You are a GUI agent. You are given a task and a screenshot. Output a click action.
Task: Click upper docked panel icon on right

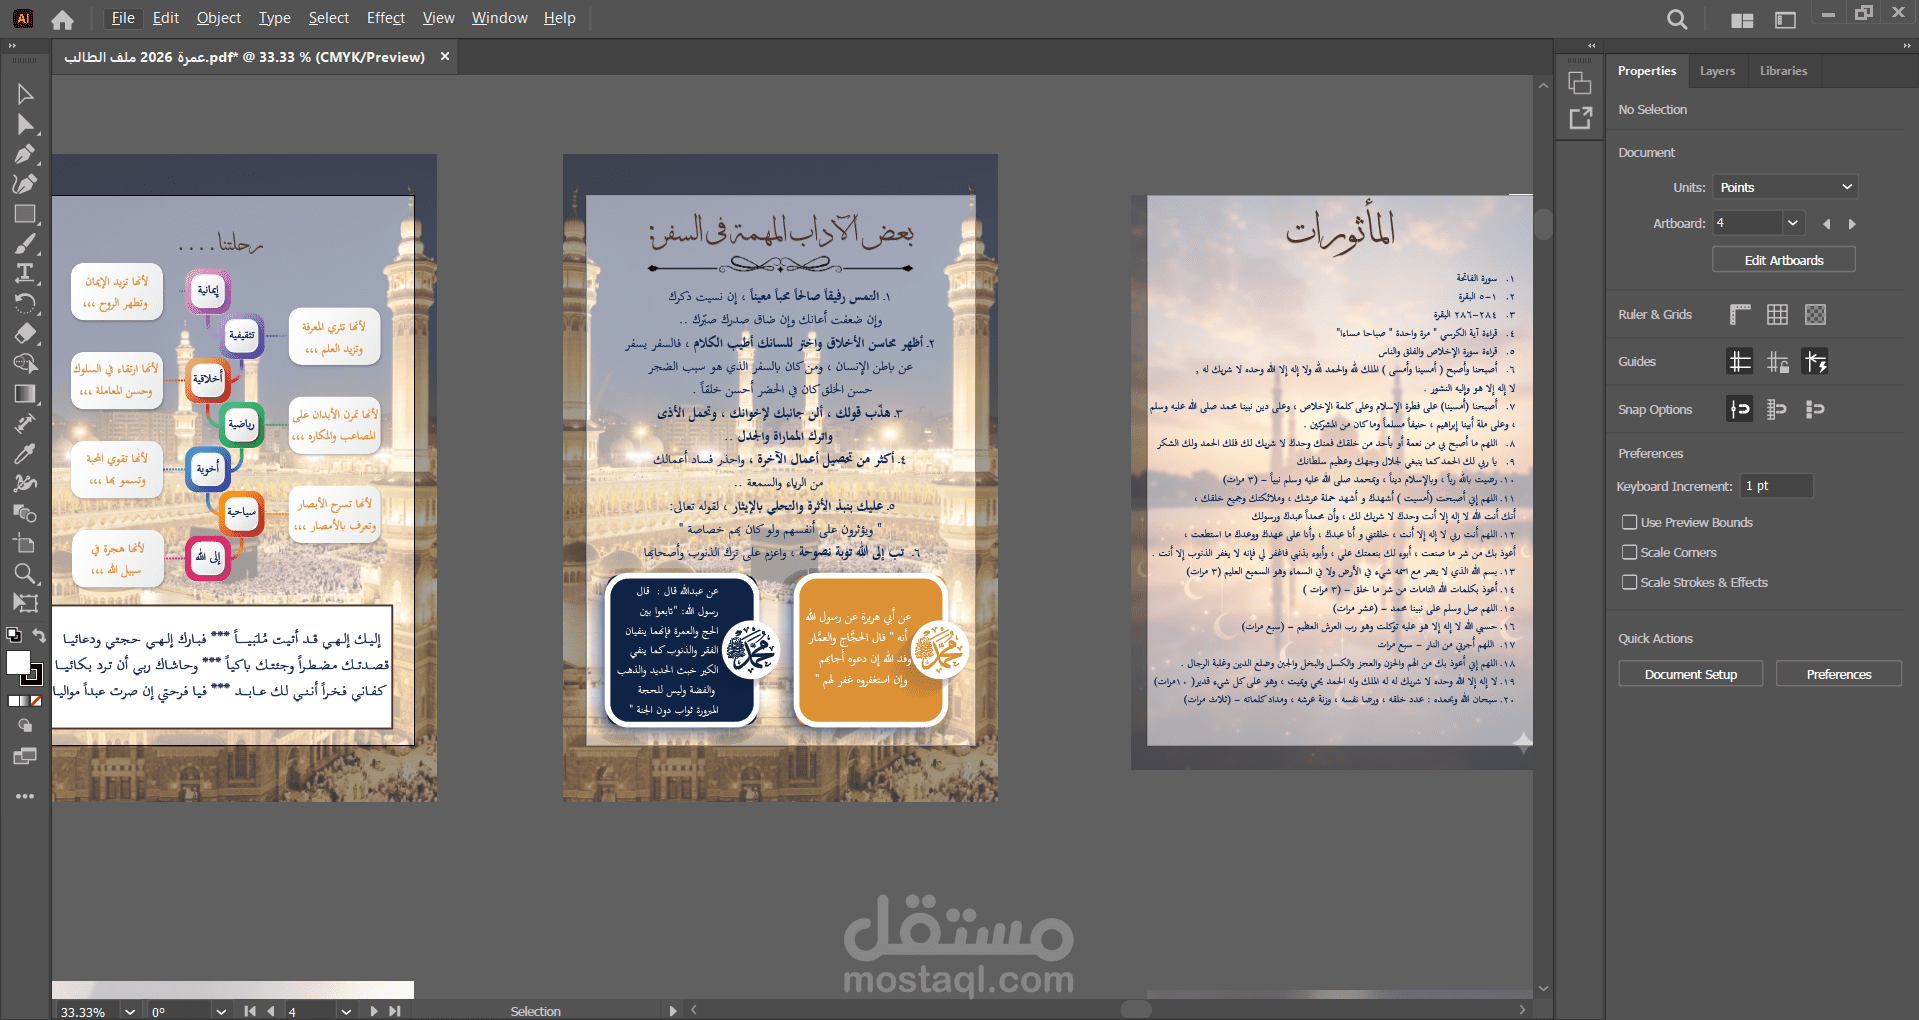tap(1580, 83)
